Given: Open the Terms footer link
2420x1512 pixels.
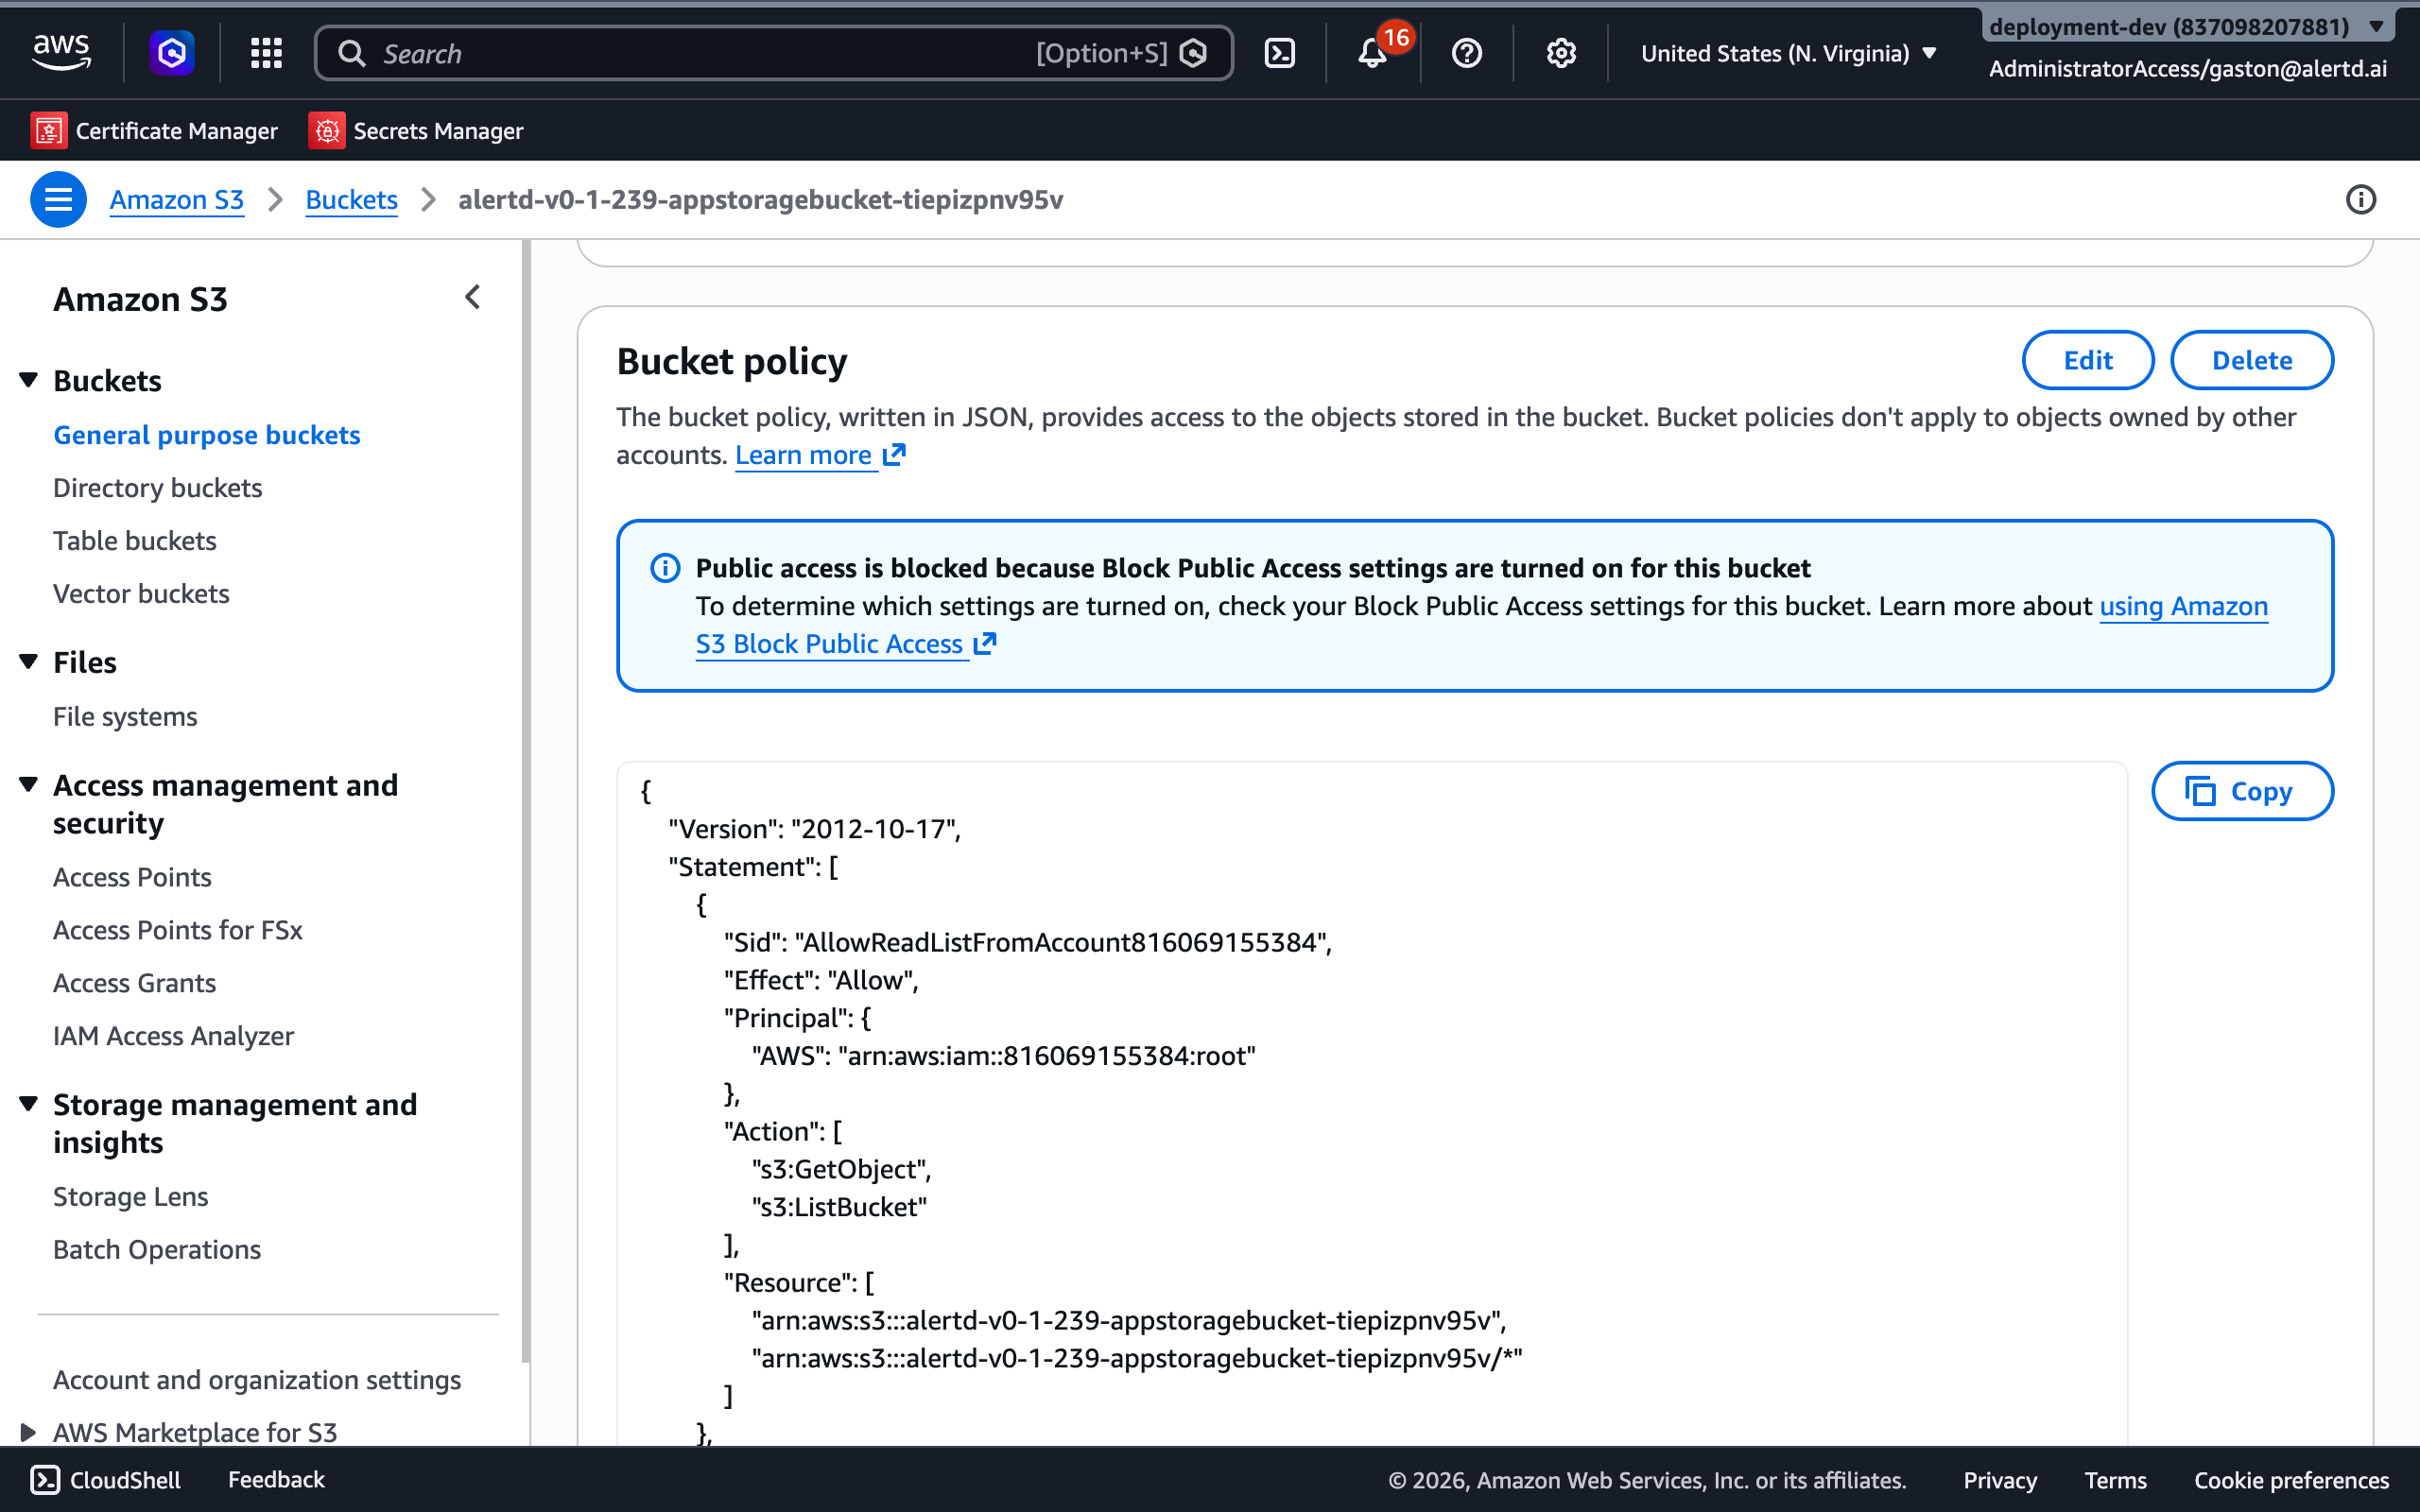Looking at the screenshot, I should 2115,1480.
